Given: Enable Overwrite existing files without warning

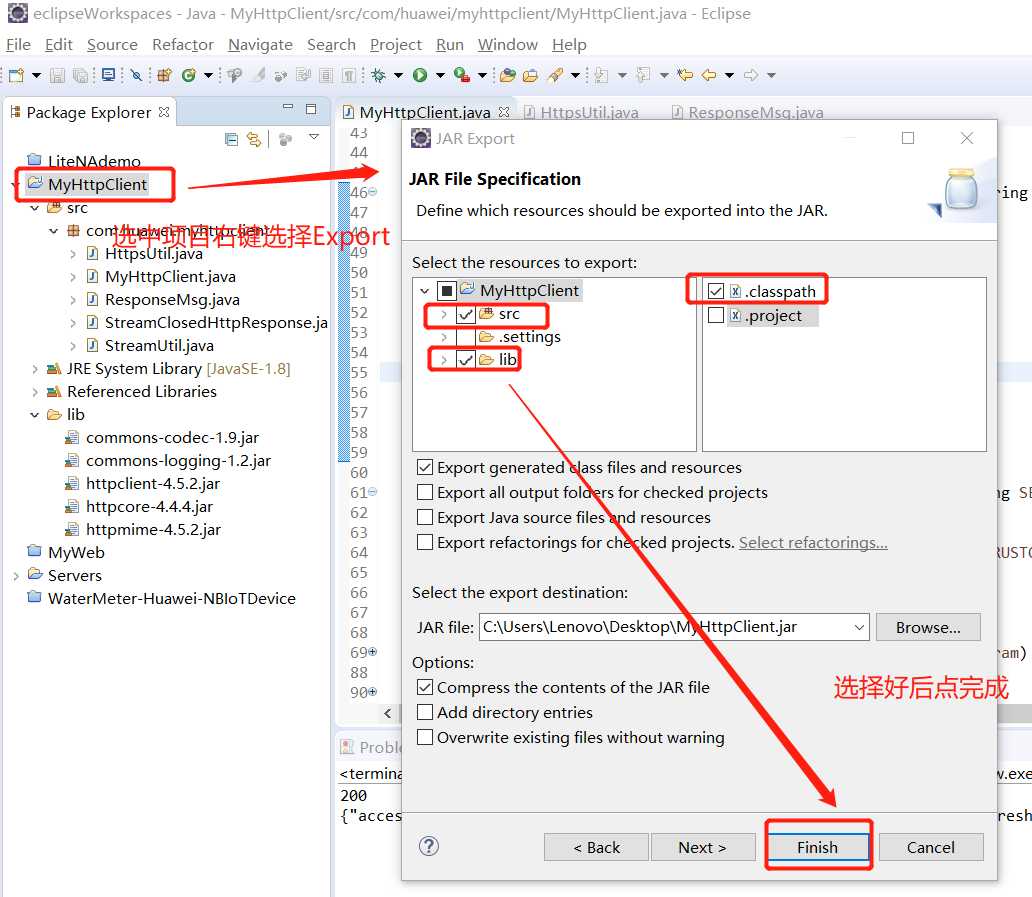Looking at the screenshot, I should (425, 737).
